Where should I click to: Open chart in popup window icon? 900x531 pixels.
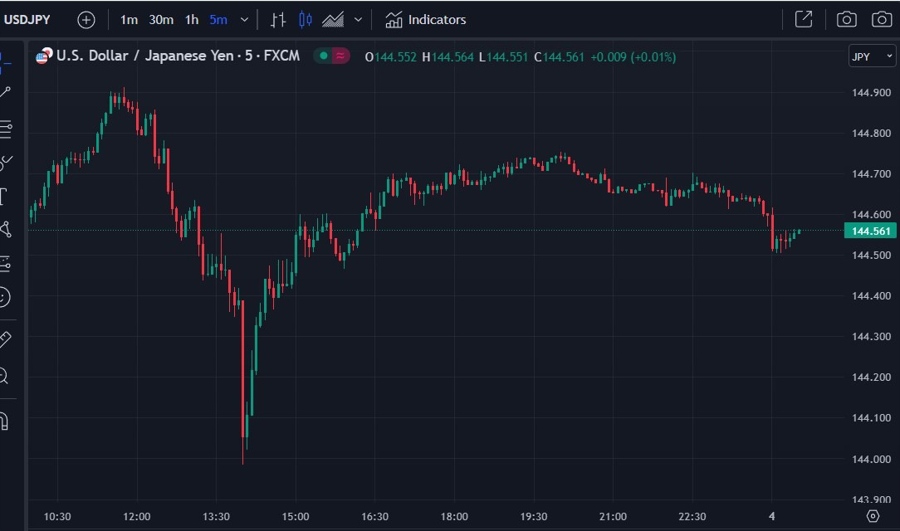click(804, 20)
